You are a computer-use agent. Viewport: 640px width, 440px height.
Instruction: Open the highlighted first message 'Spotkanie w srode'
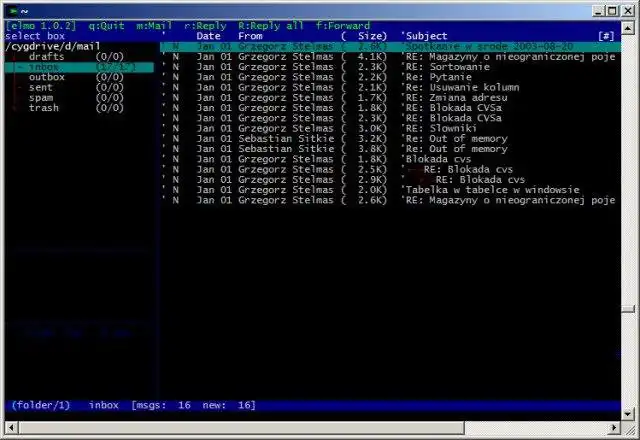pyautogui.click(x=390, y=47)
